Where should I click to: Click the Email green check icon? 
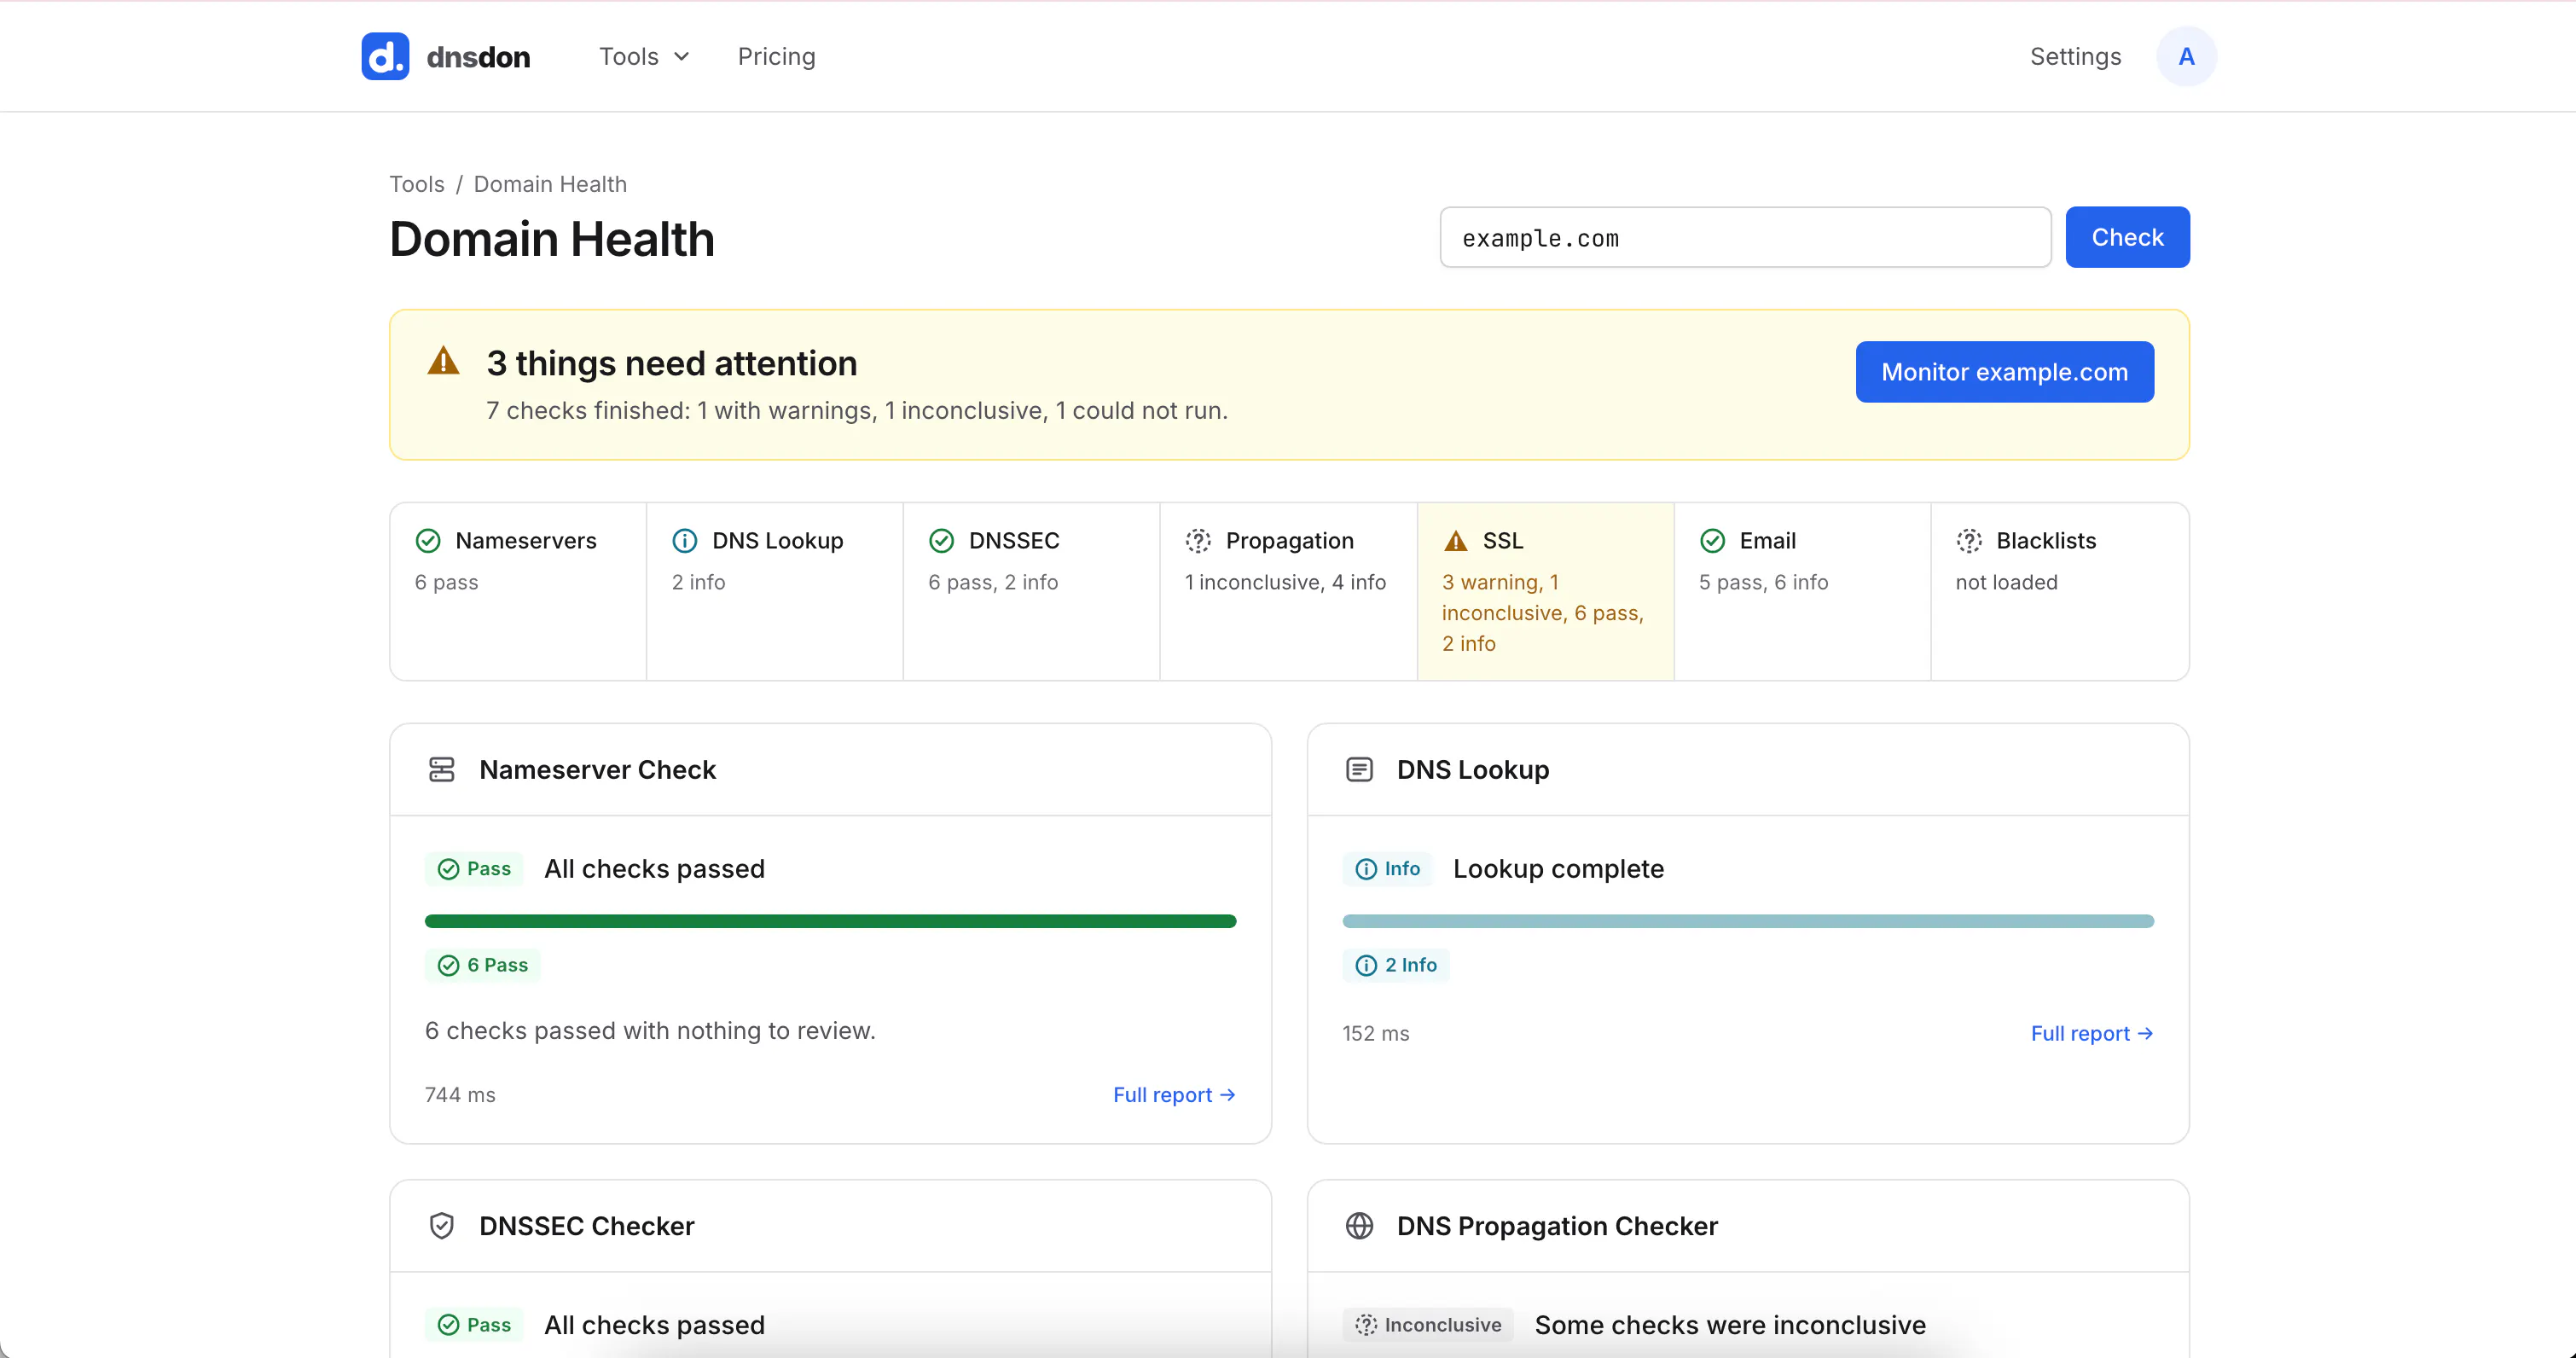[x=1712, y=541]
